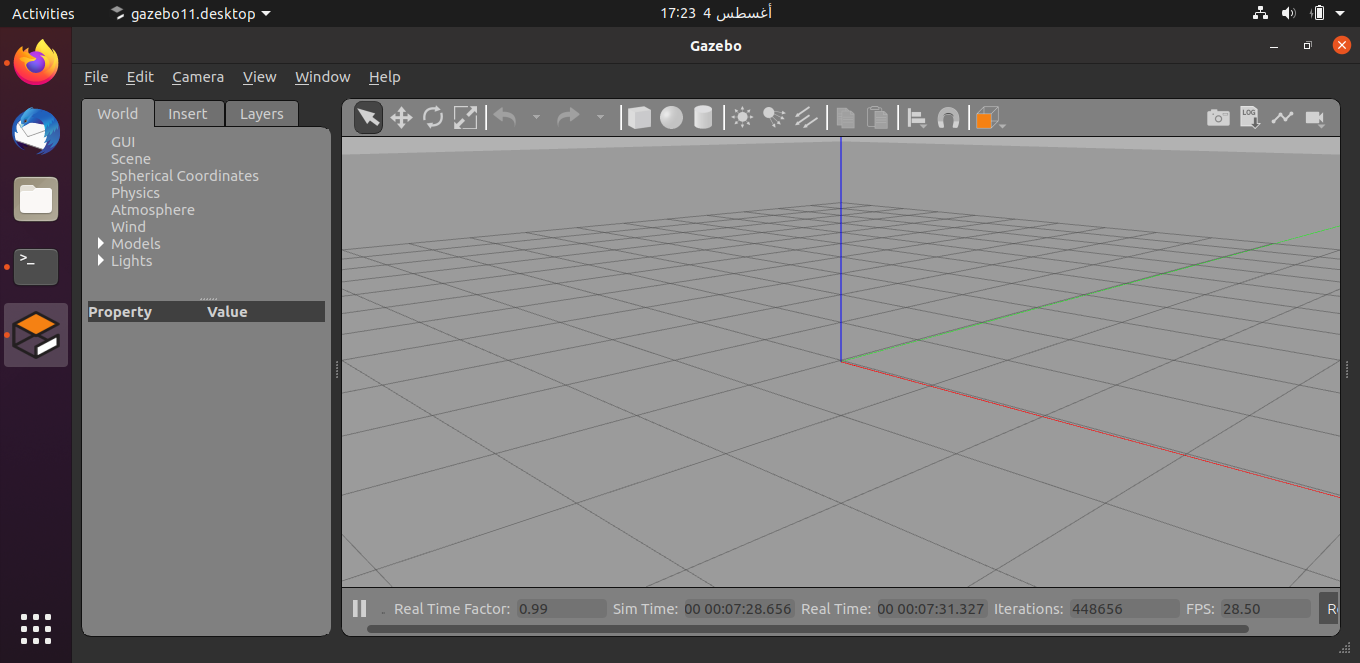The width and height of the screenshot is (1360, 663).
Task: Click the Iterations value field
Action: click(1124, 608)
